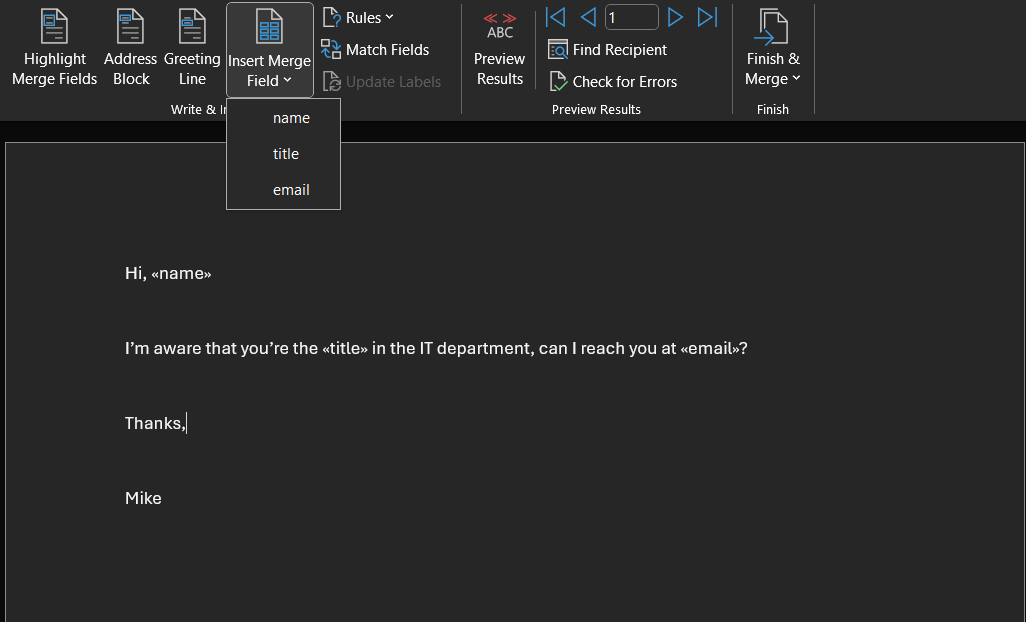Select name from the merge field menu
The width and height of the screenshot is (1026, 622).
pyautogui.click(x=291, y=117)
